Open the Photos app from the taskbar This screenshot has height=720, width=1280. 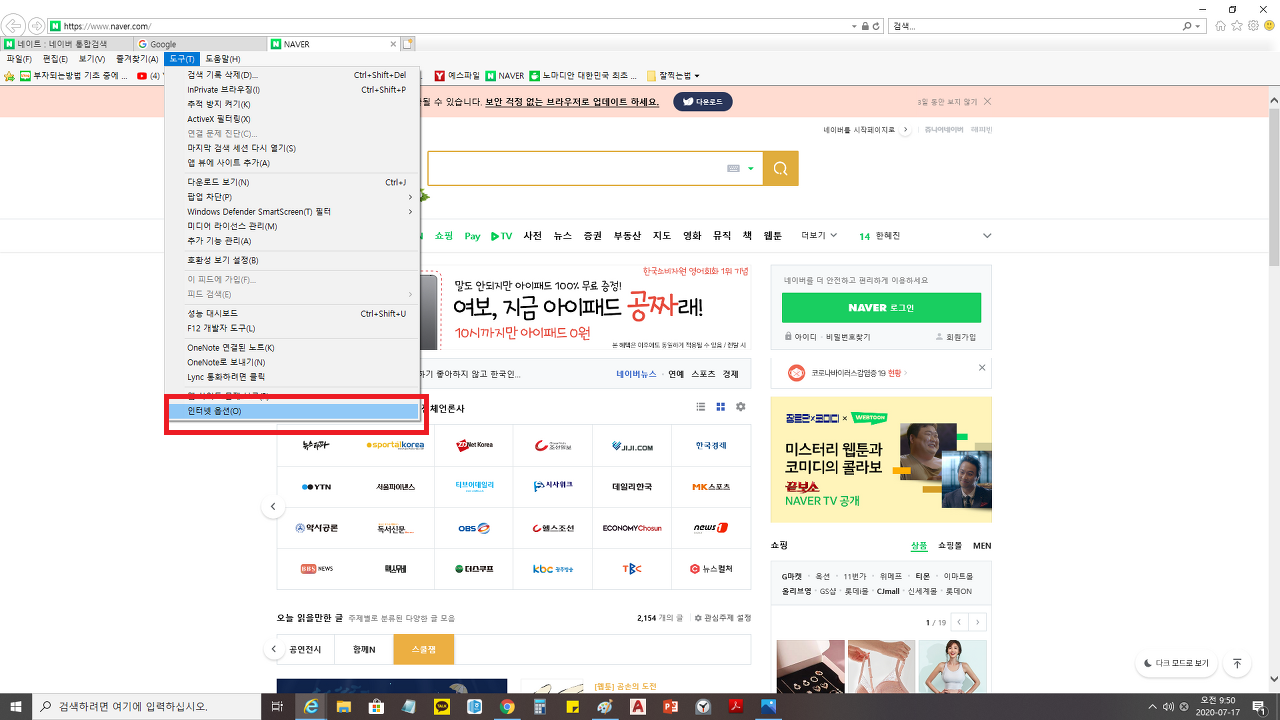(768, 706)
